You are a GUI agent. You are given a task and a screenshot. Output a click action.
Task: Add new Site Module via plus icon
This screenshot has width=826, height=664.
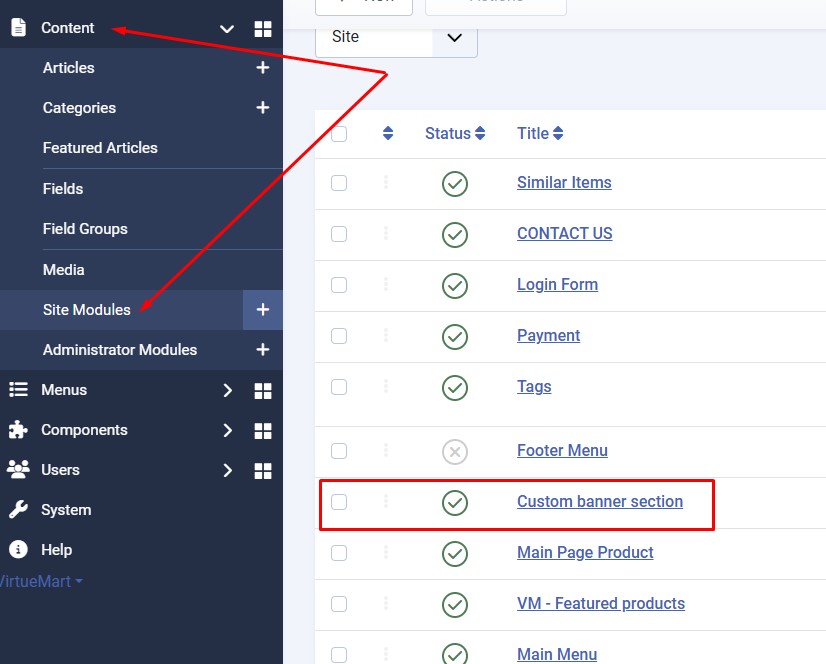(263, 310)
